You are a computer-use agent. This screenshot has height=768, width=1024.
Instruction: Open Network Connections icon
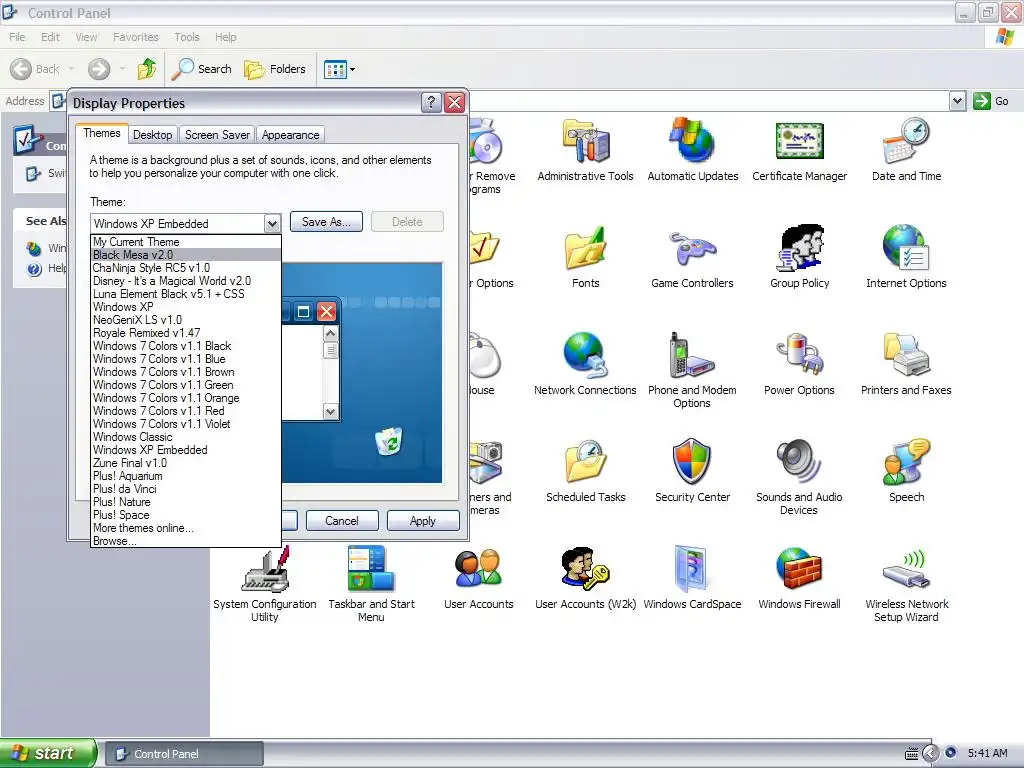585,355
